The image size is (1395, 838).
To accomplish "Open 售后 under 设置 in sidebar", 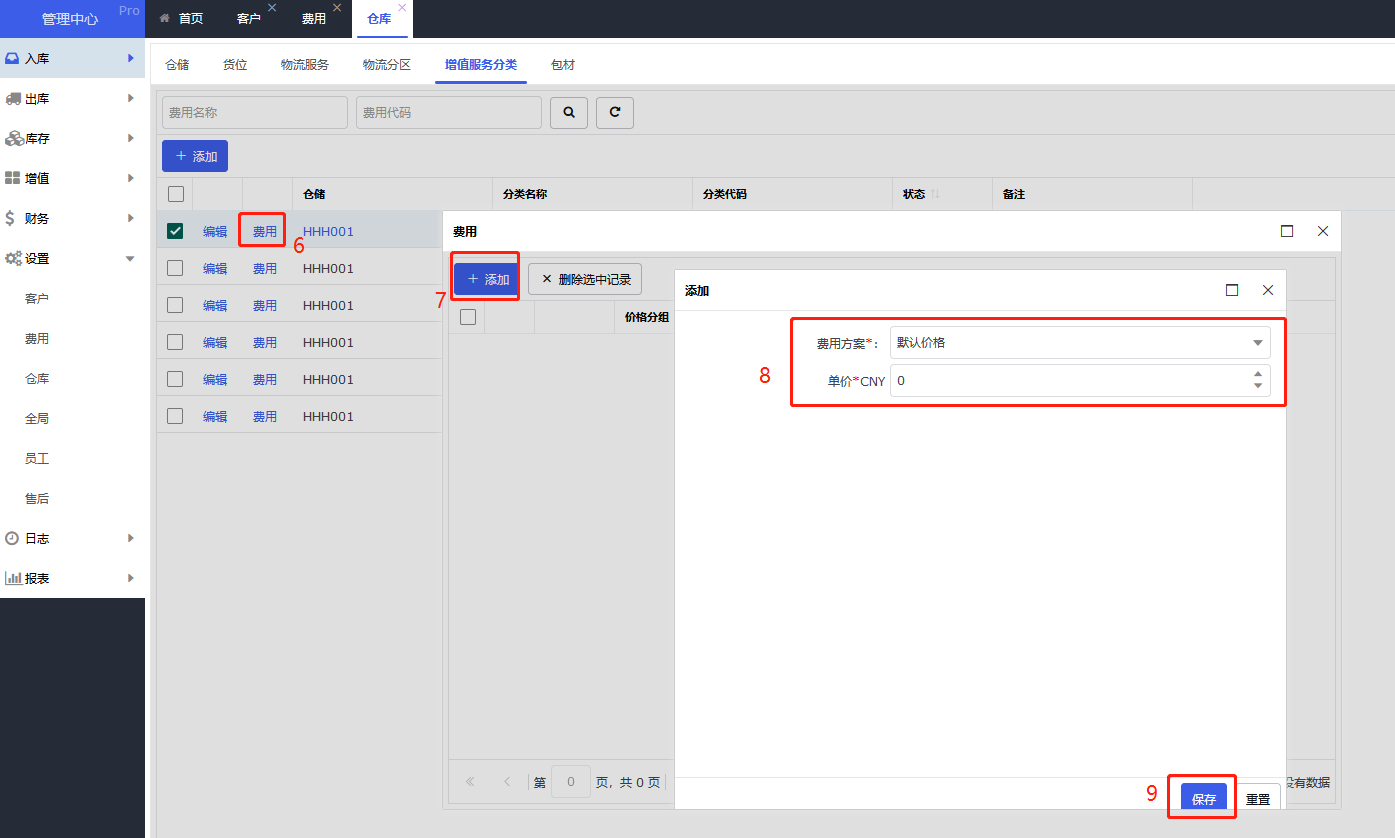I will click(x=37, y=498).
